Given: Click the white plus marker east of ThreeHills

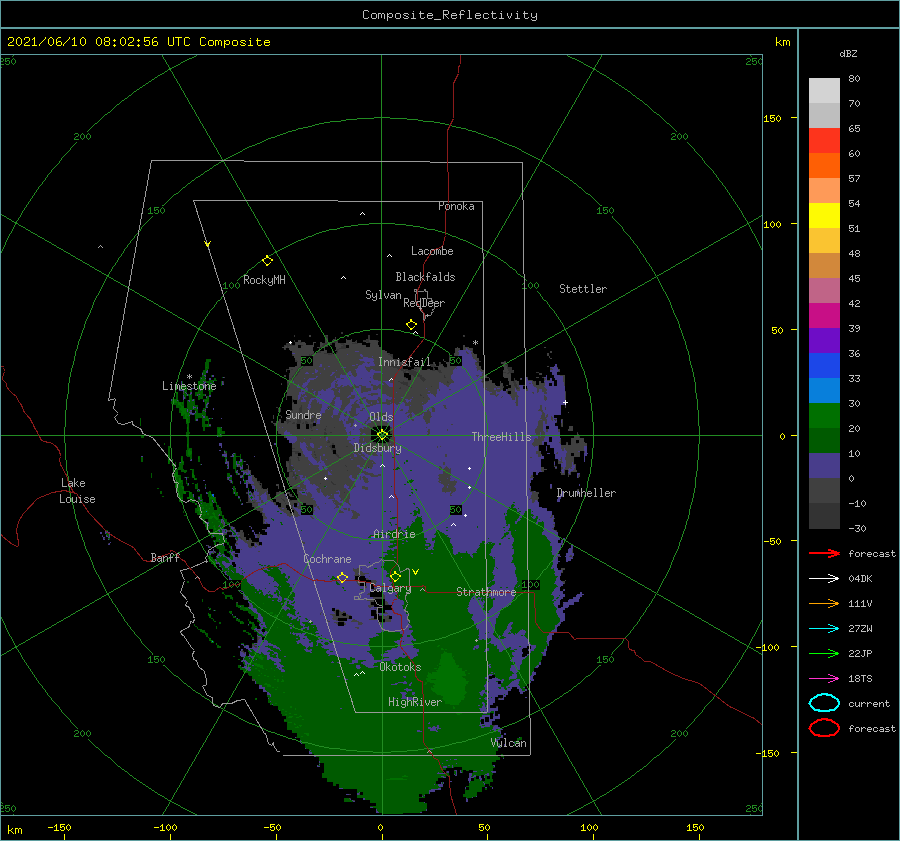Looking at the screenshot, I should 565,402.
